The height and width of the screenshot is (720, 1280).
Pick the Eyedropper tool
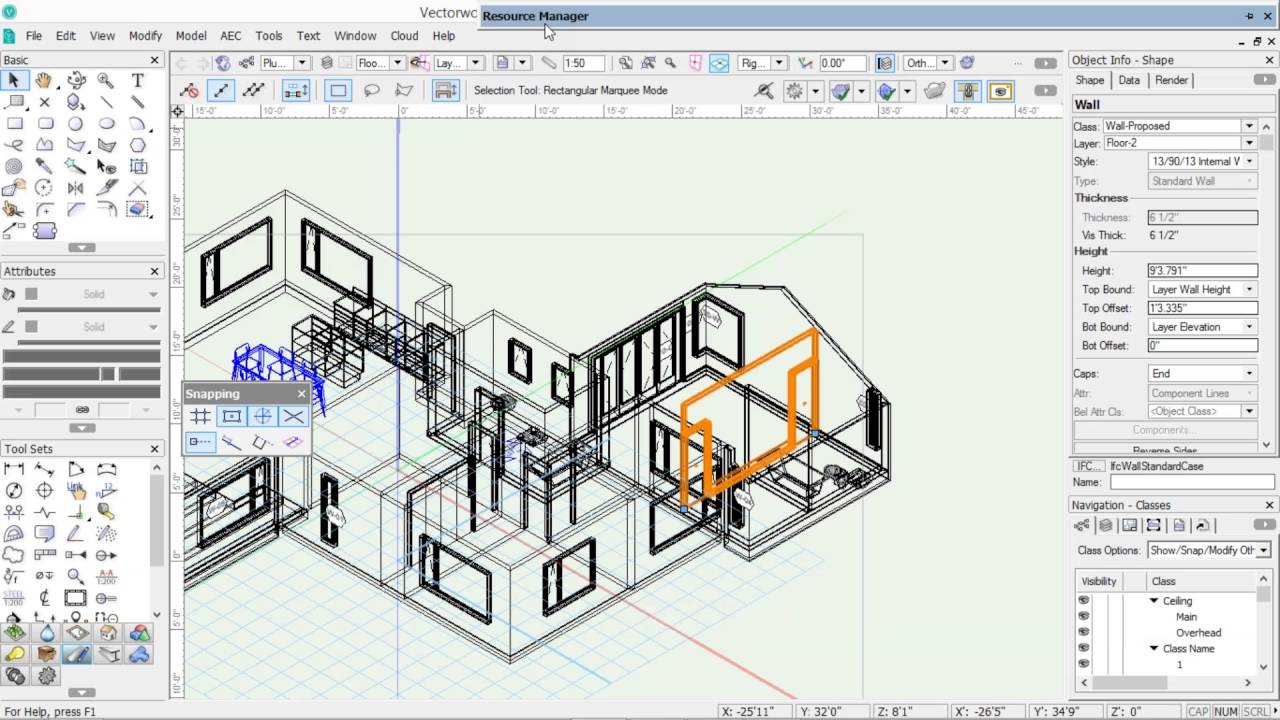46,164
